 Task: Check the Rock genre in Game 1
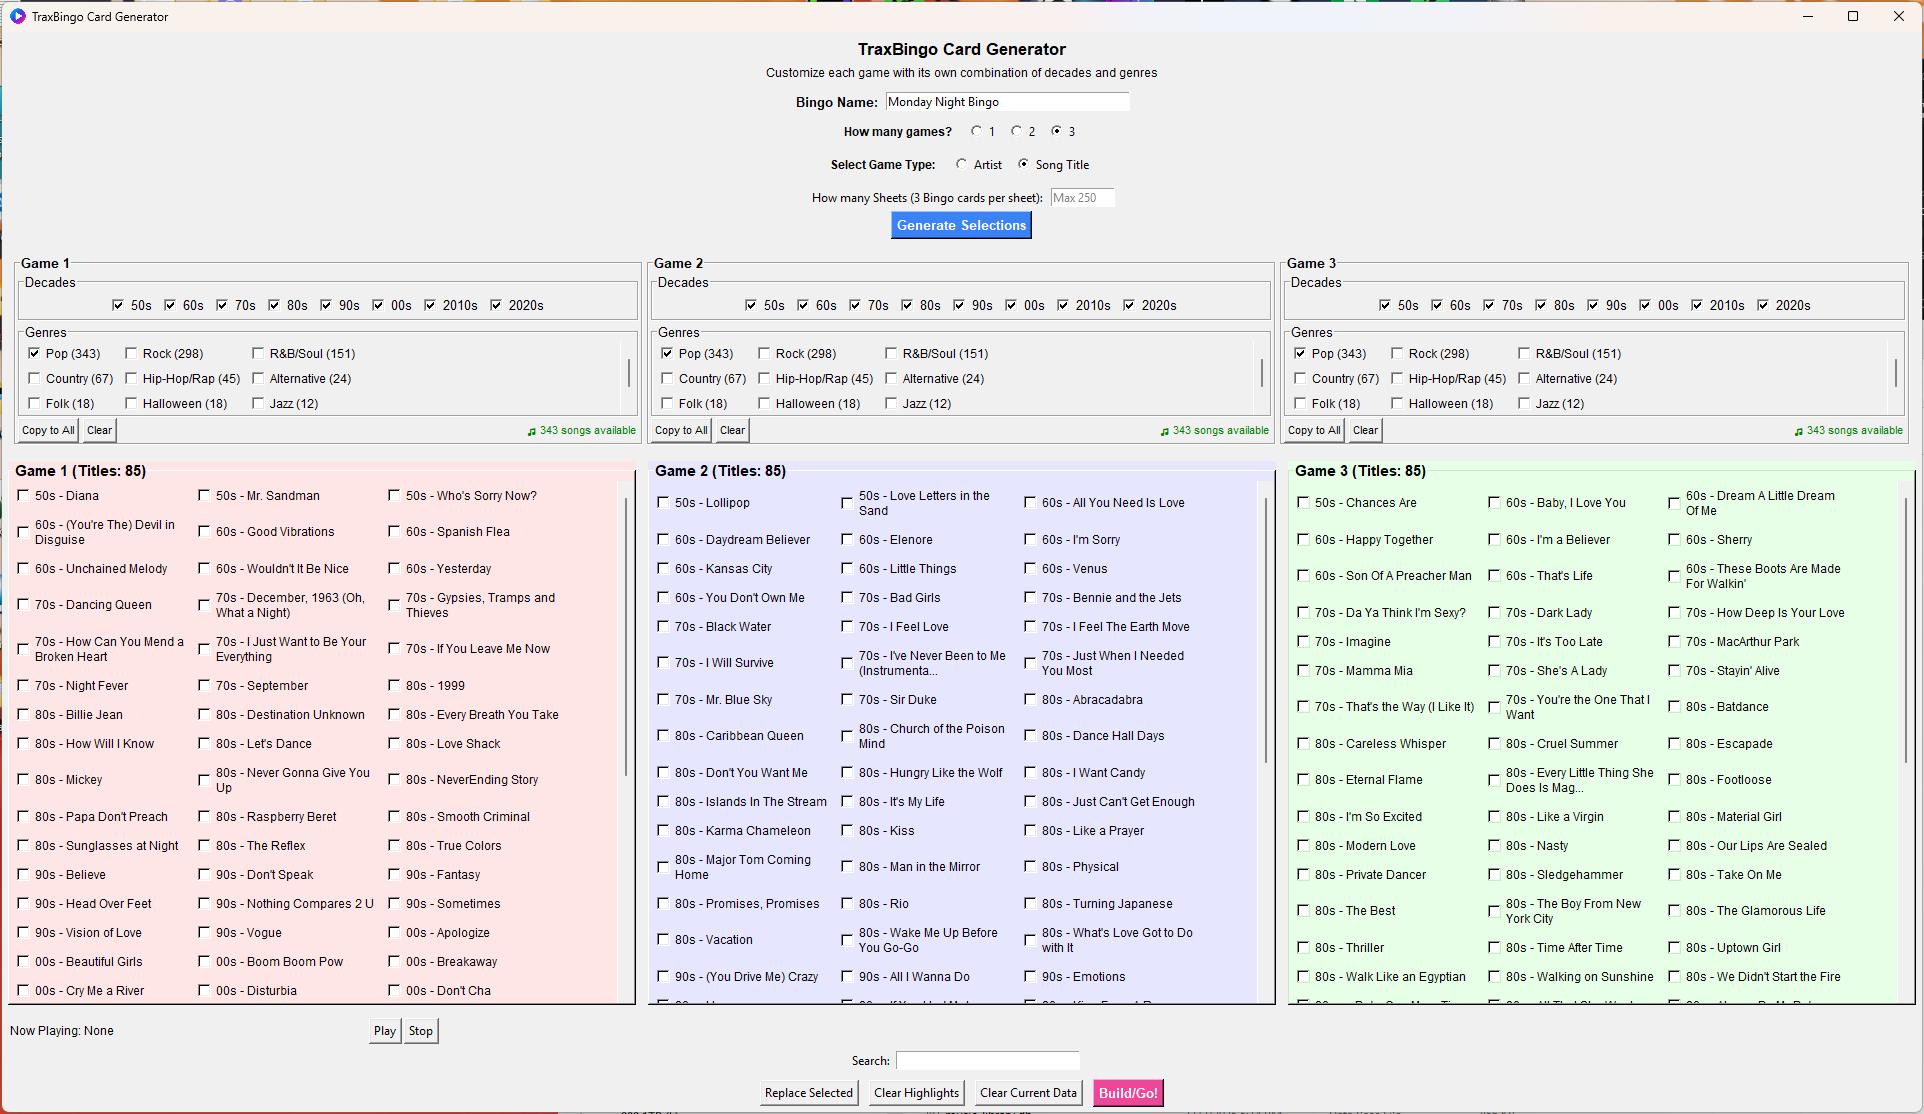(131, 353)
